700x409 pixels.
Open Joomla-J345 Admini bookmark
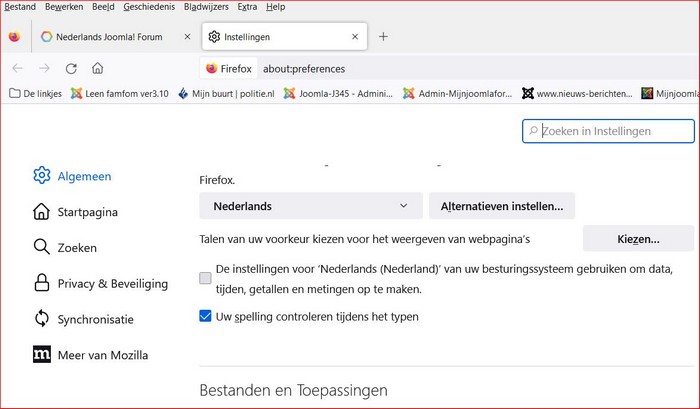[x=338, y=93]
